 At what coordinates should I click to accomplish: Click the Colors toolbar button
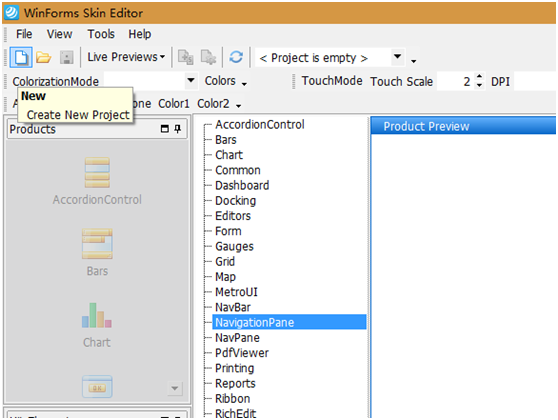[x=220, y=81]
